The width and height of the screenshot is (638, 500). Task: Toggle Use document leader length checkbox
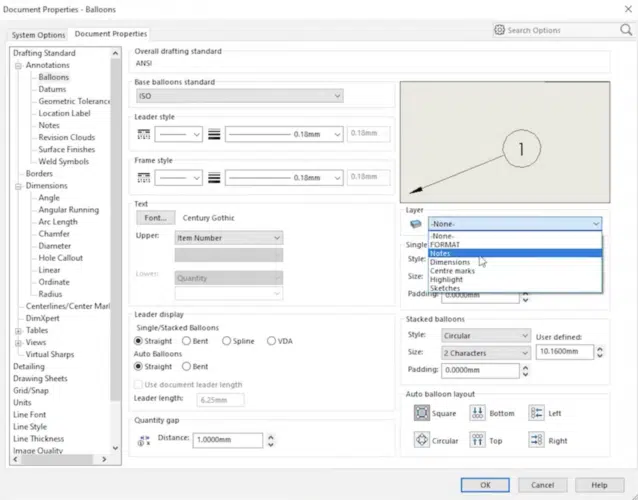coord(138,384)
